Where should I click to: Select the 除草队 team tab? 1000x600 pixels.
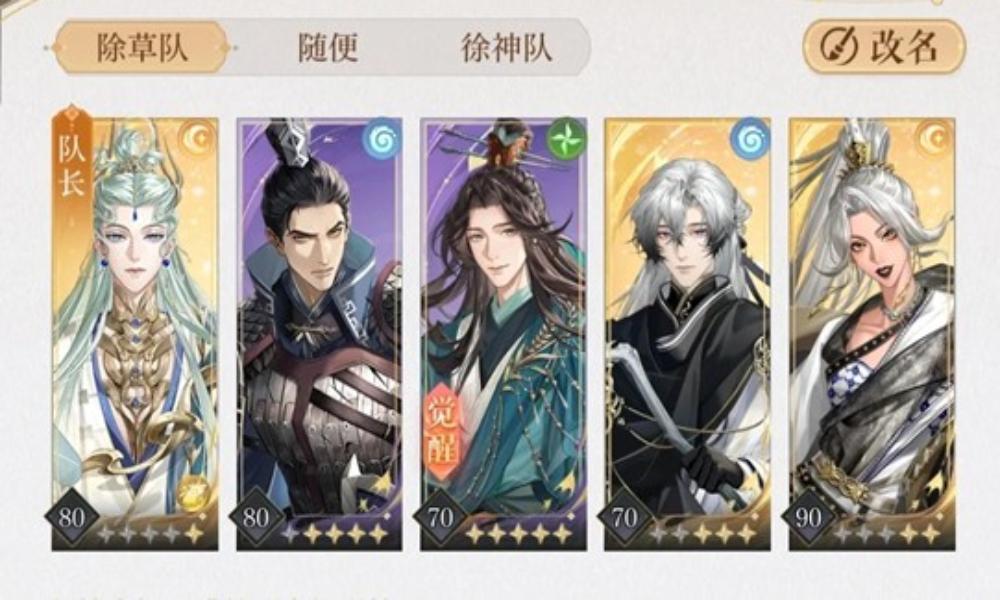coord(142,48)
